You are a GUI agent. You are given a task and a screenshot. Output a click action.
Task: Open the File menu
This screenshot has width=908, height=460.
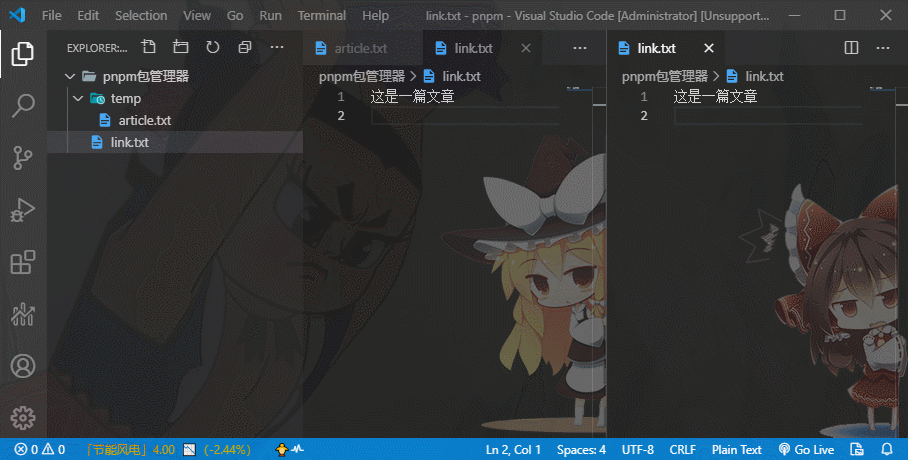(52, 16)
